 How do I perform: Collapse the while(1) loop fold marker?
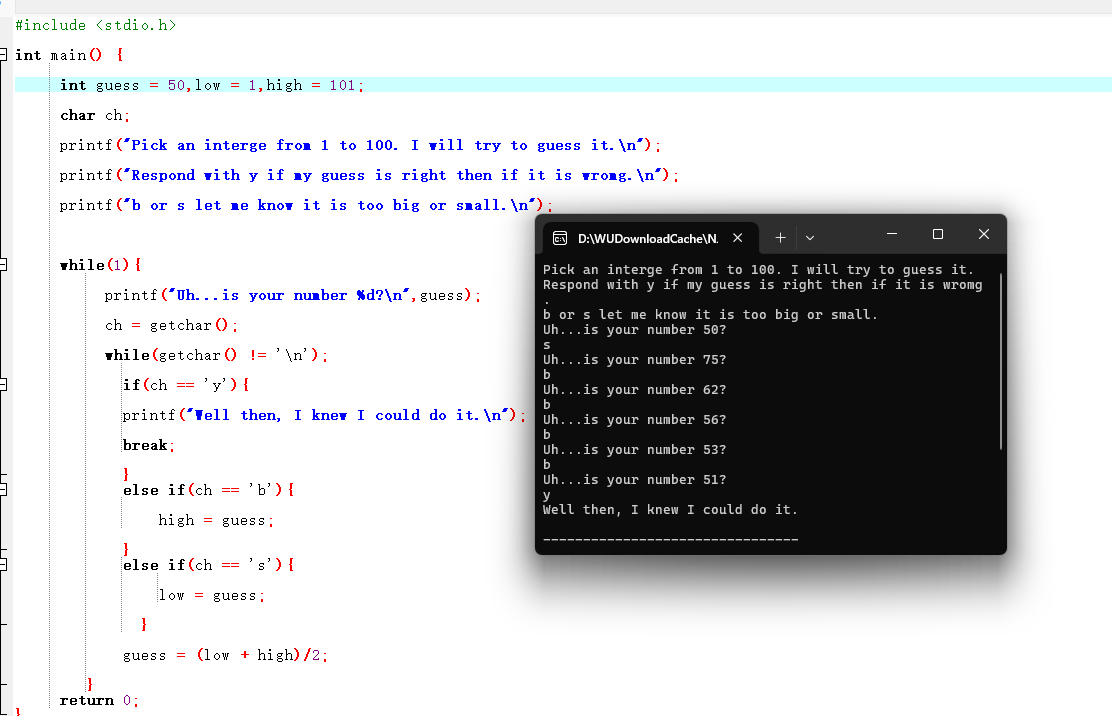pyautogui.click(x=3, y=264)
